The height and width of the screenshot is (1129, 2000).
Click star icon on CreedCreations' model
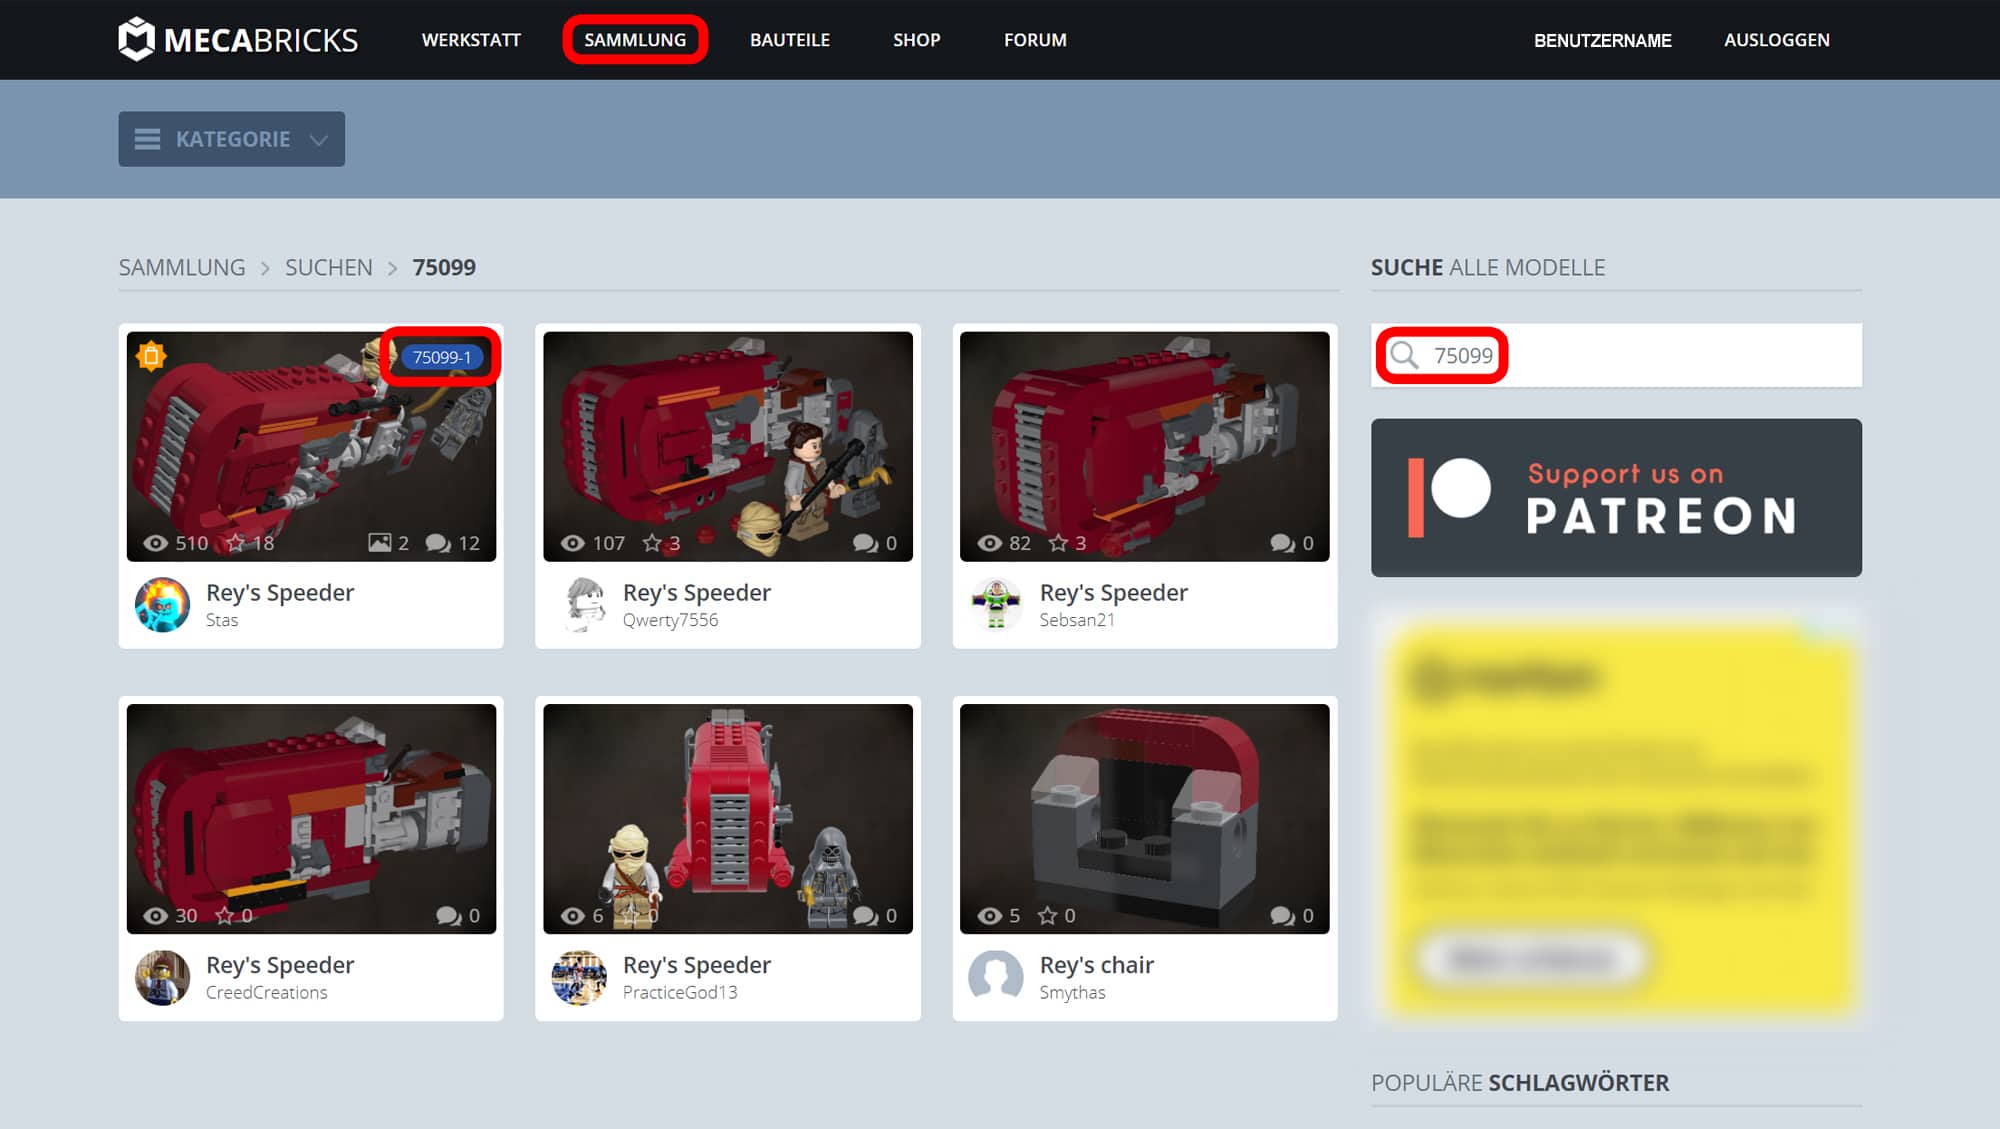[x=225, y=915]
